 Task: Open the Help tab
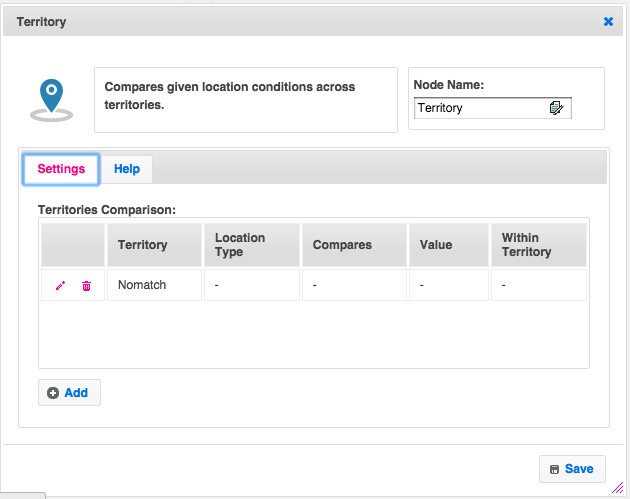(x=127, y=169)
